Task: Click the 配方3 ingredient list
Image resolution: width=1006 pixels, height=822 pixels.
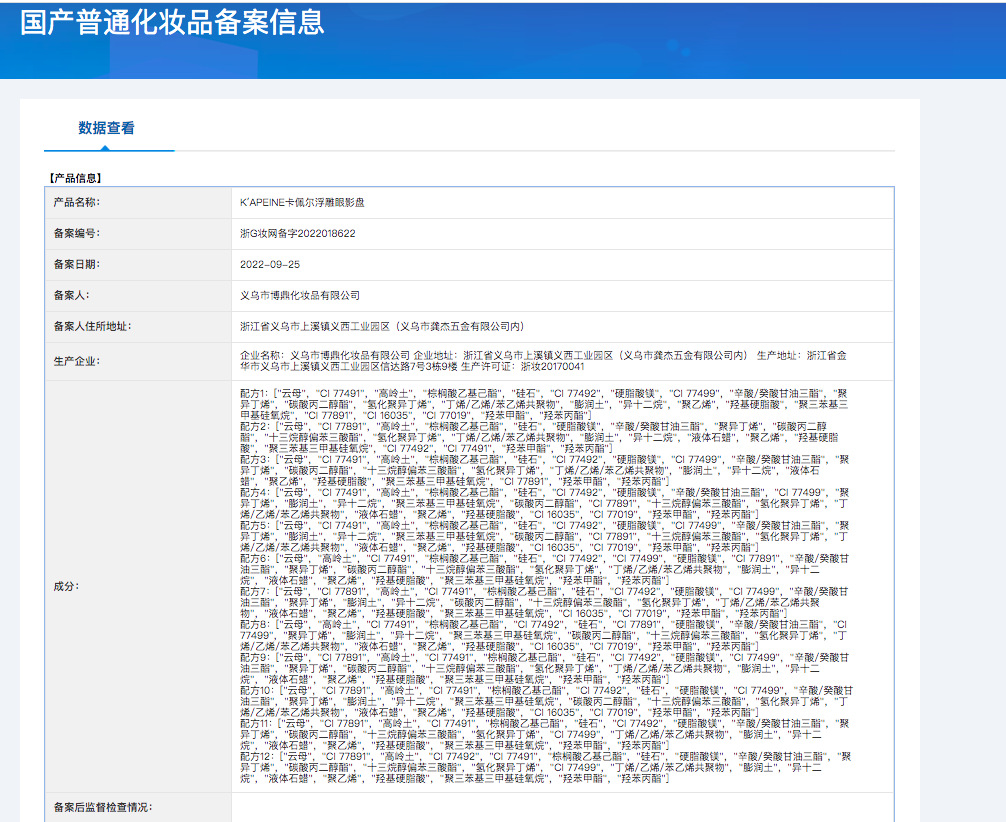Action: click(545, 470)
